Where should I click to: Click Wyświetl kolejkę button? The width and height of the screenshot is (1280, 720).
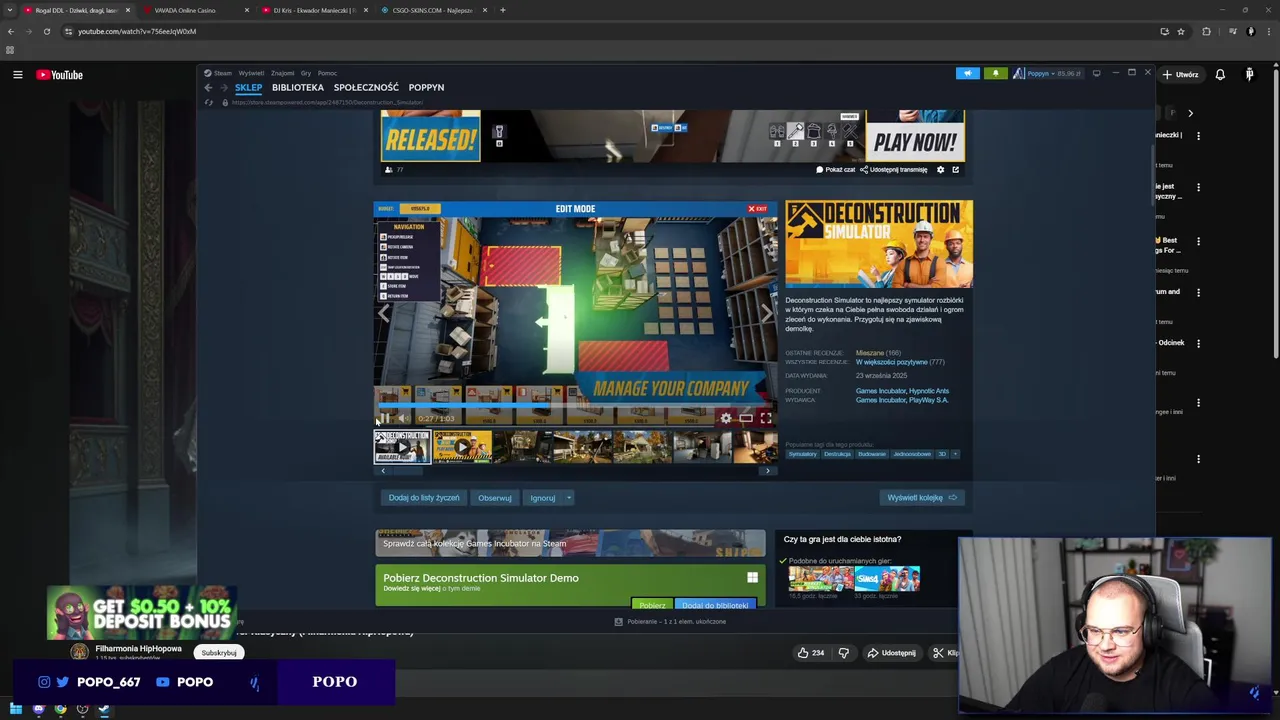pos(922,497)
